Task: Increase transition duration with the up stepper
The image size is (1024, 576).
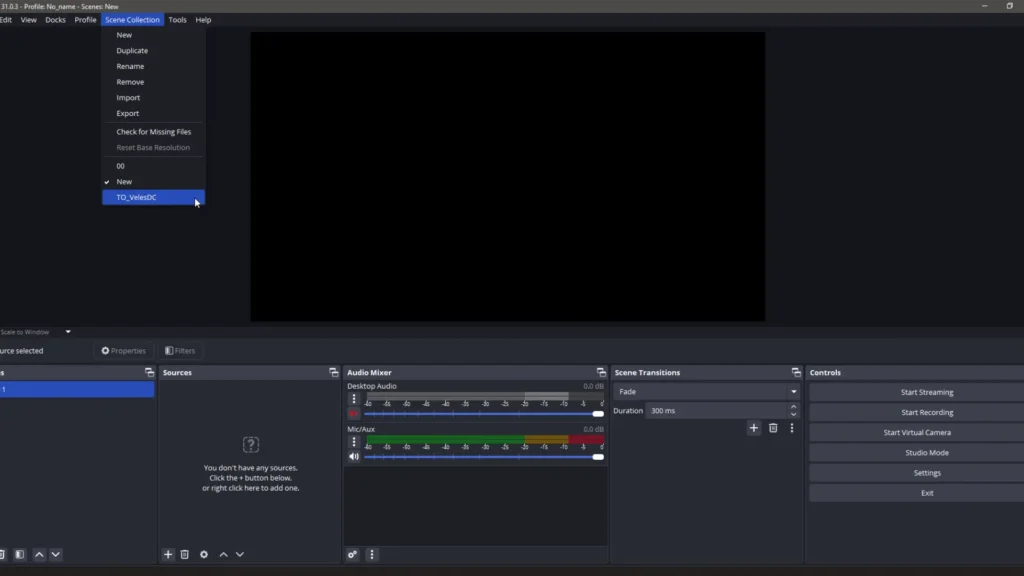Action: point(793,406)
